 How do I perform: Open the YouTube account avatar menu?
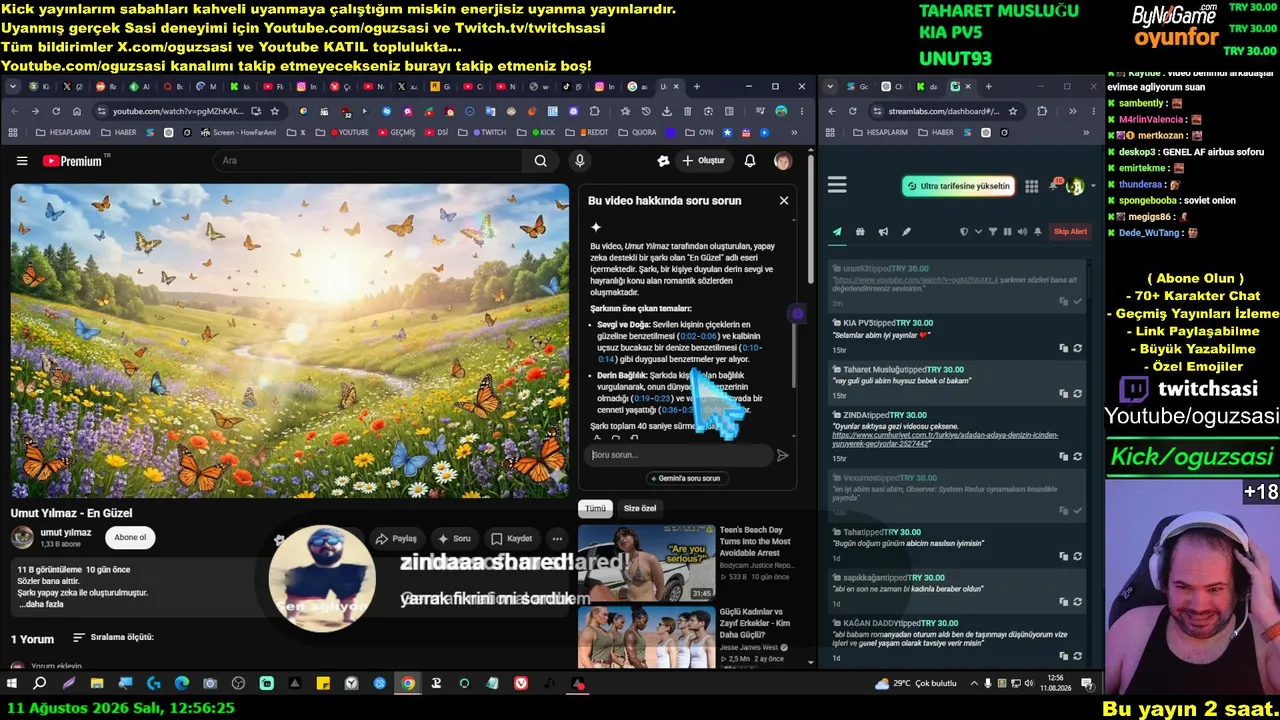pos(783,161)
